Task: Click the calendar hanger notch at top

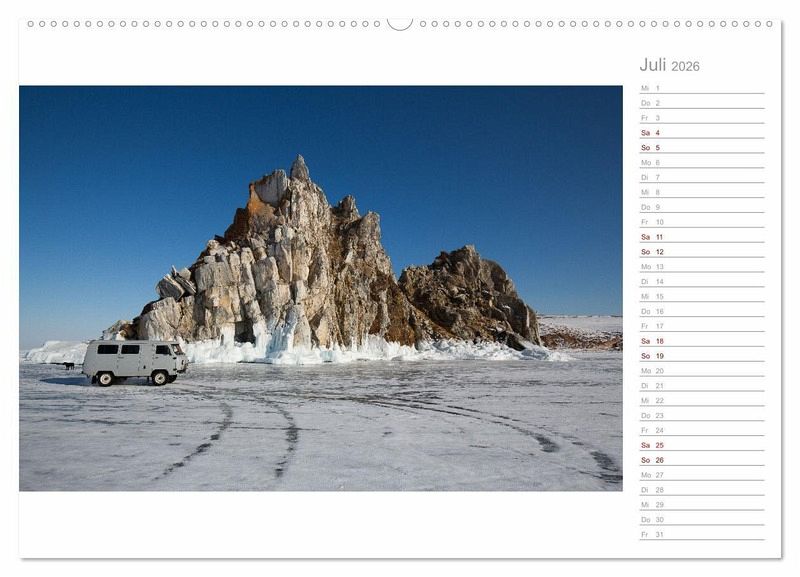Action: point(400,23)
